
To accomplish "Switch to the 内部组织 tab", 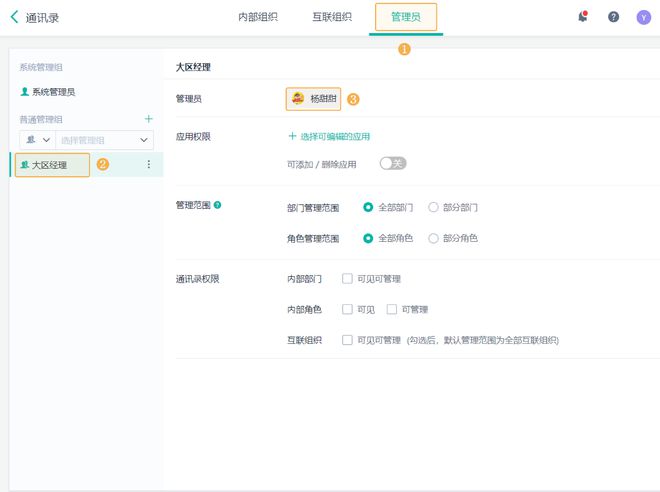I will coord(258,17).
